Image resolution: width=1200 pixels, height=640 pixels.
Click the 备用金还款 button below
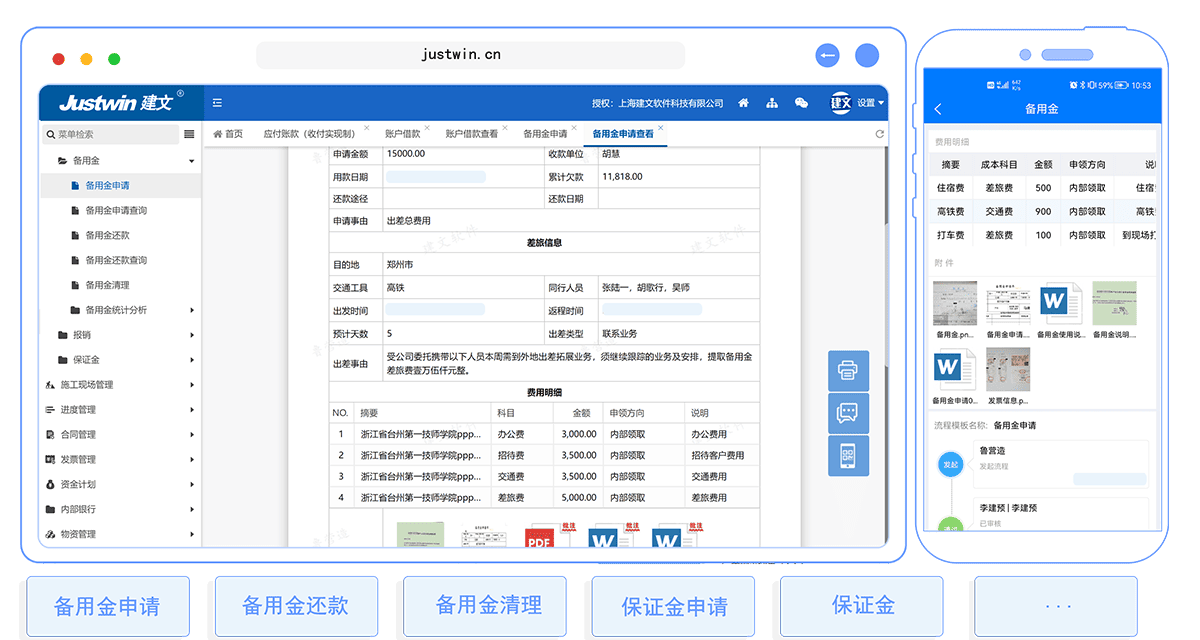click(x=295, y=605)
